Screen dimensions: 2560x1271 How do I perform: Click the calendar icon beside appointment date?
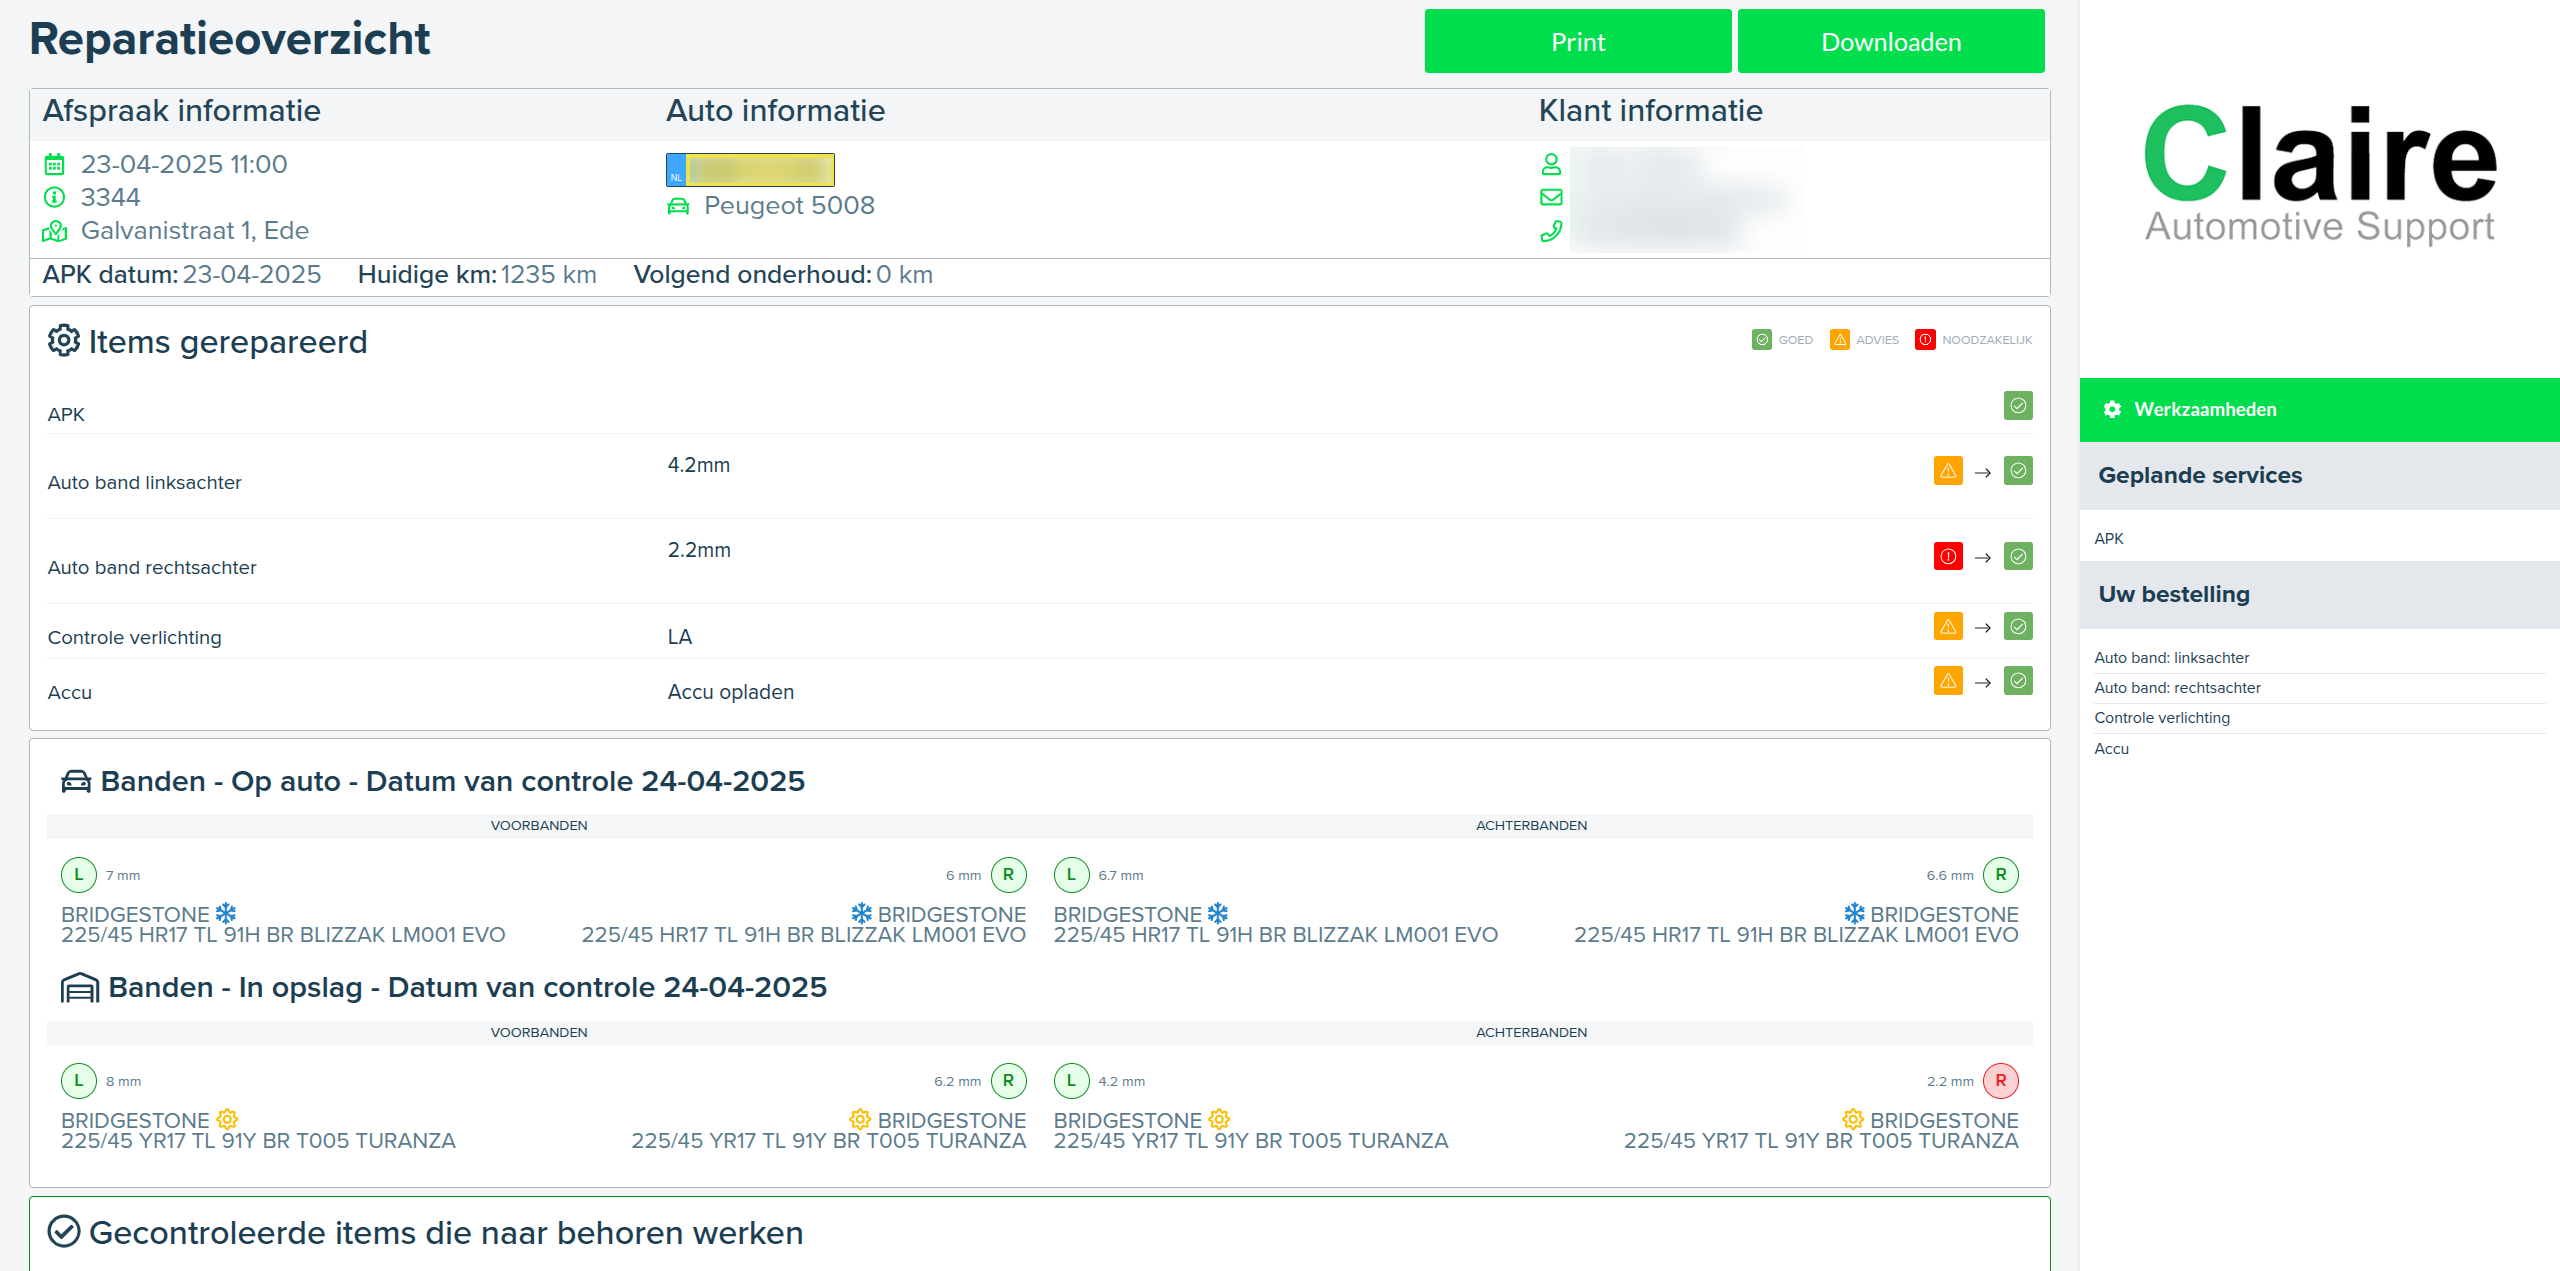pyautogui.click(x=55, y=164)
